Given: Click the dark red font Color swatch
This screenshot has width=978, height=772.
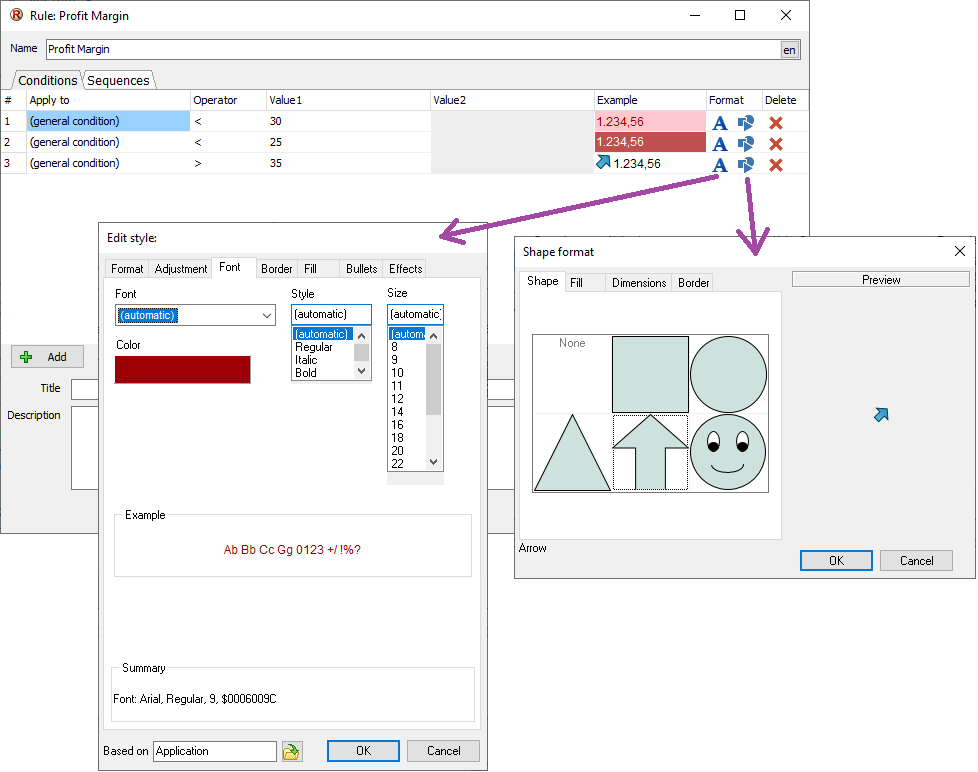Looking at the screenshot, I should click(183, 370).
